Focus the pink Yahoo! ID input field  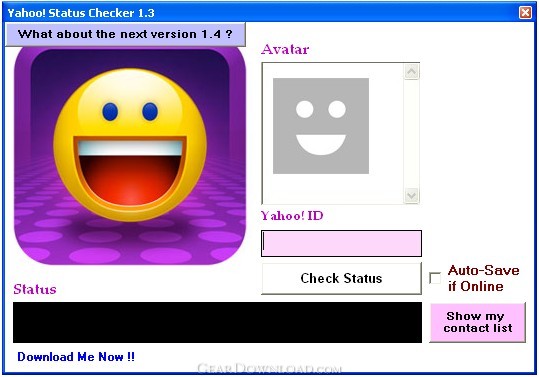[341, 243]
